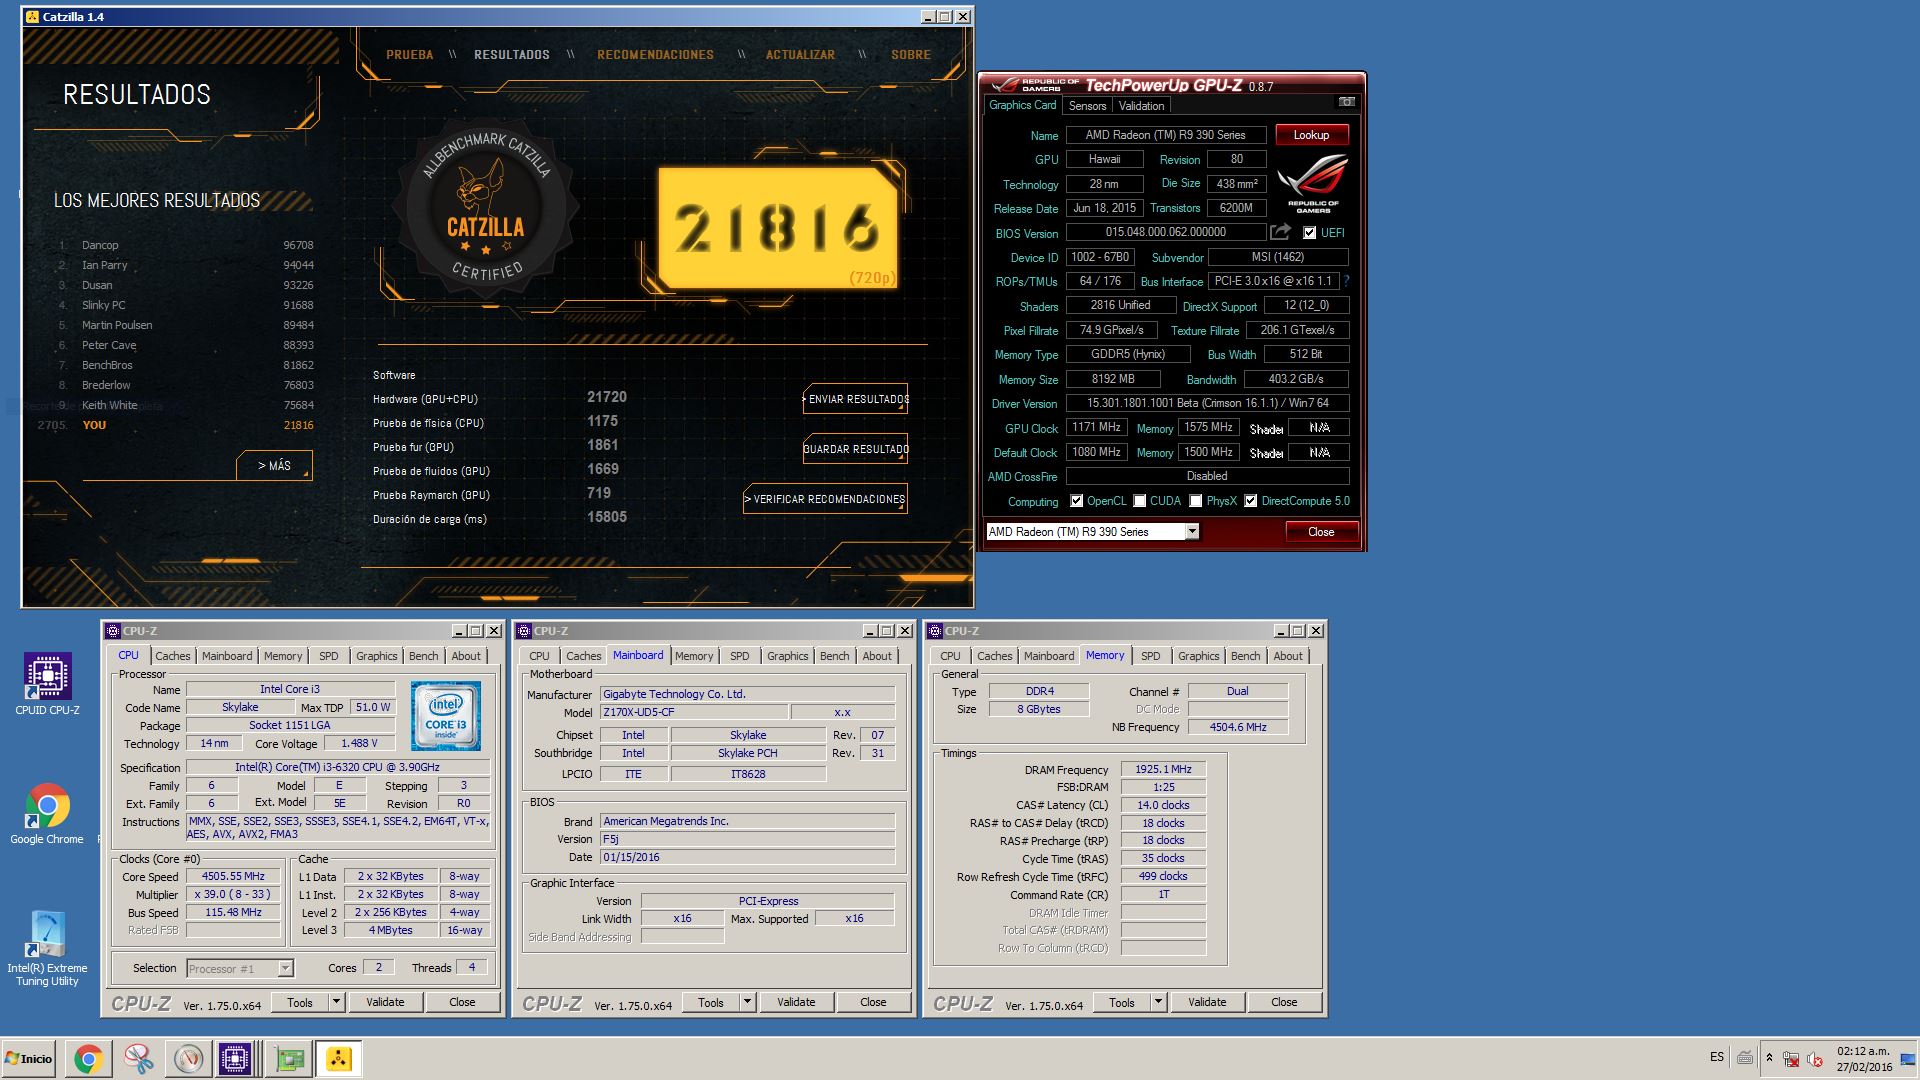Image resolution: width=1920 pixels, height=1080 pixels.
Task: Click Validate in the Memory CPU-Z window
Action: pyautogui.click(x=1207, y=1002)
